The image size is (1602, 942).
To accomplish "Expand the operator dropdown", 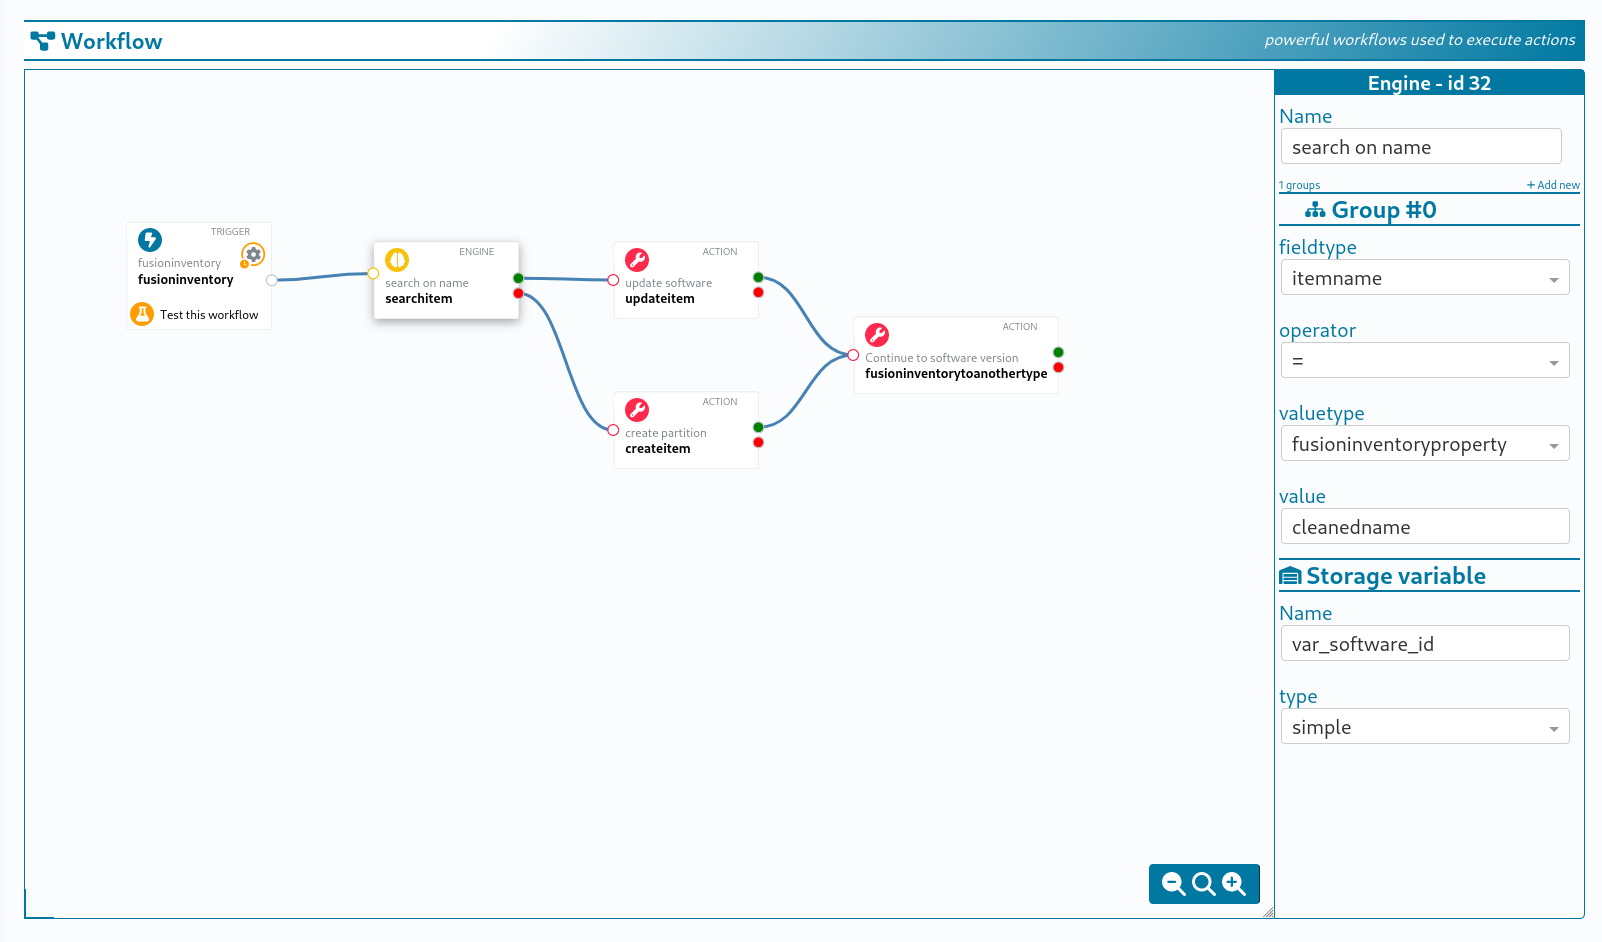I will (x=1424, y=361).
